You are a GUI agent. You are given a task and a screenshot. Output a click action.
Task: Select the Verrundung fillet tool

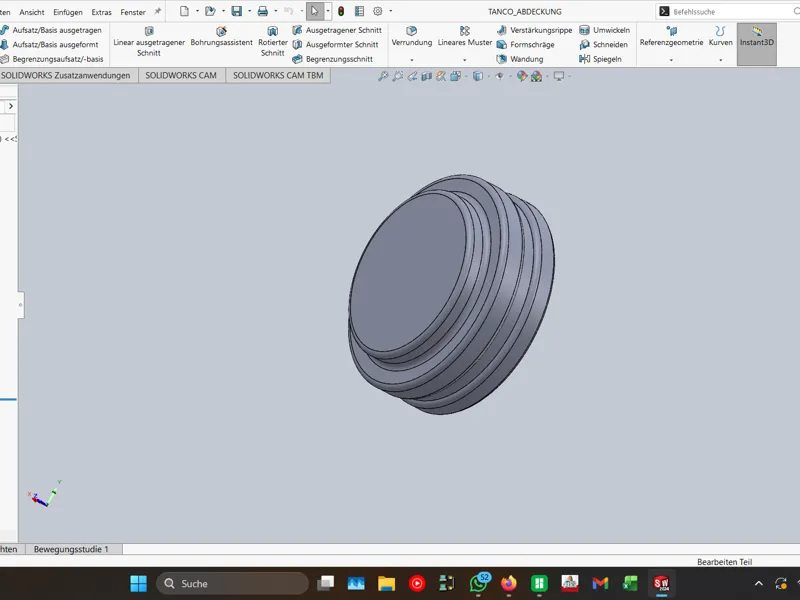pyautogui.click(x=411, y=37)
